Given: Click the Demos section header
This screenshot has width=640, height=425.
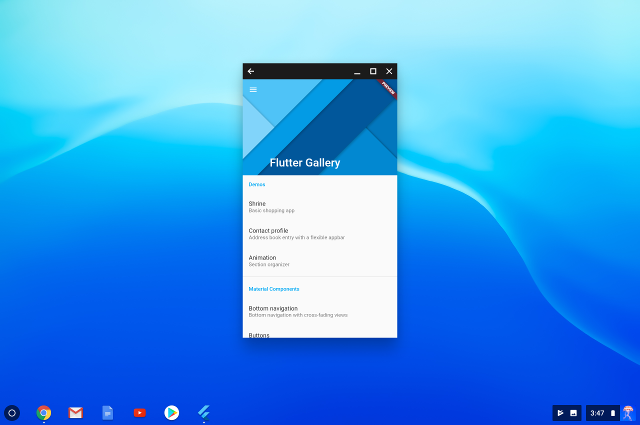Looking at the screenshot, I should coord(257,185).
